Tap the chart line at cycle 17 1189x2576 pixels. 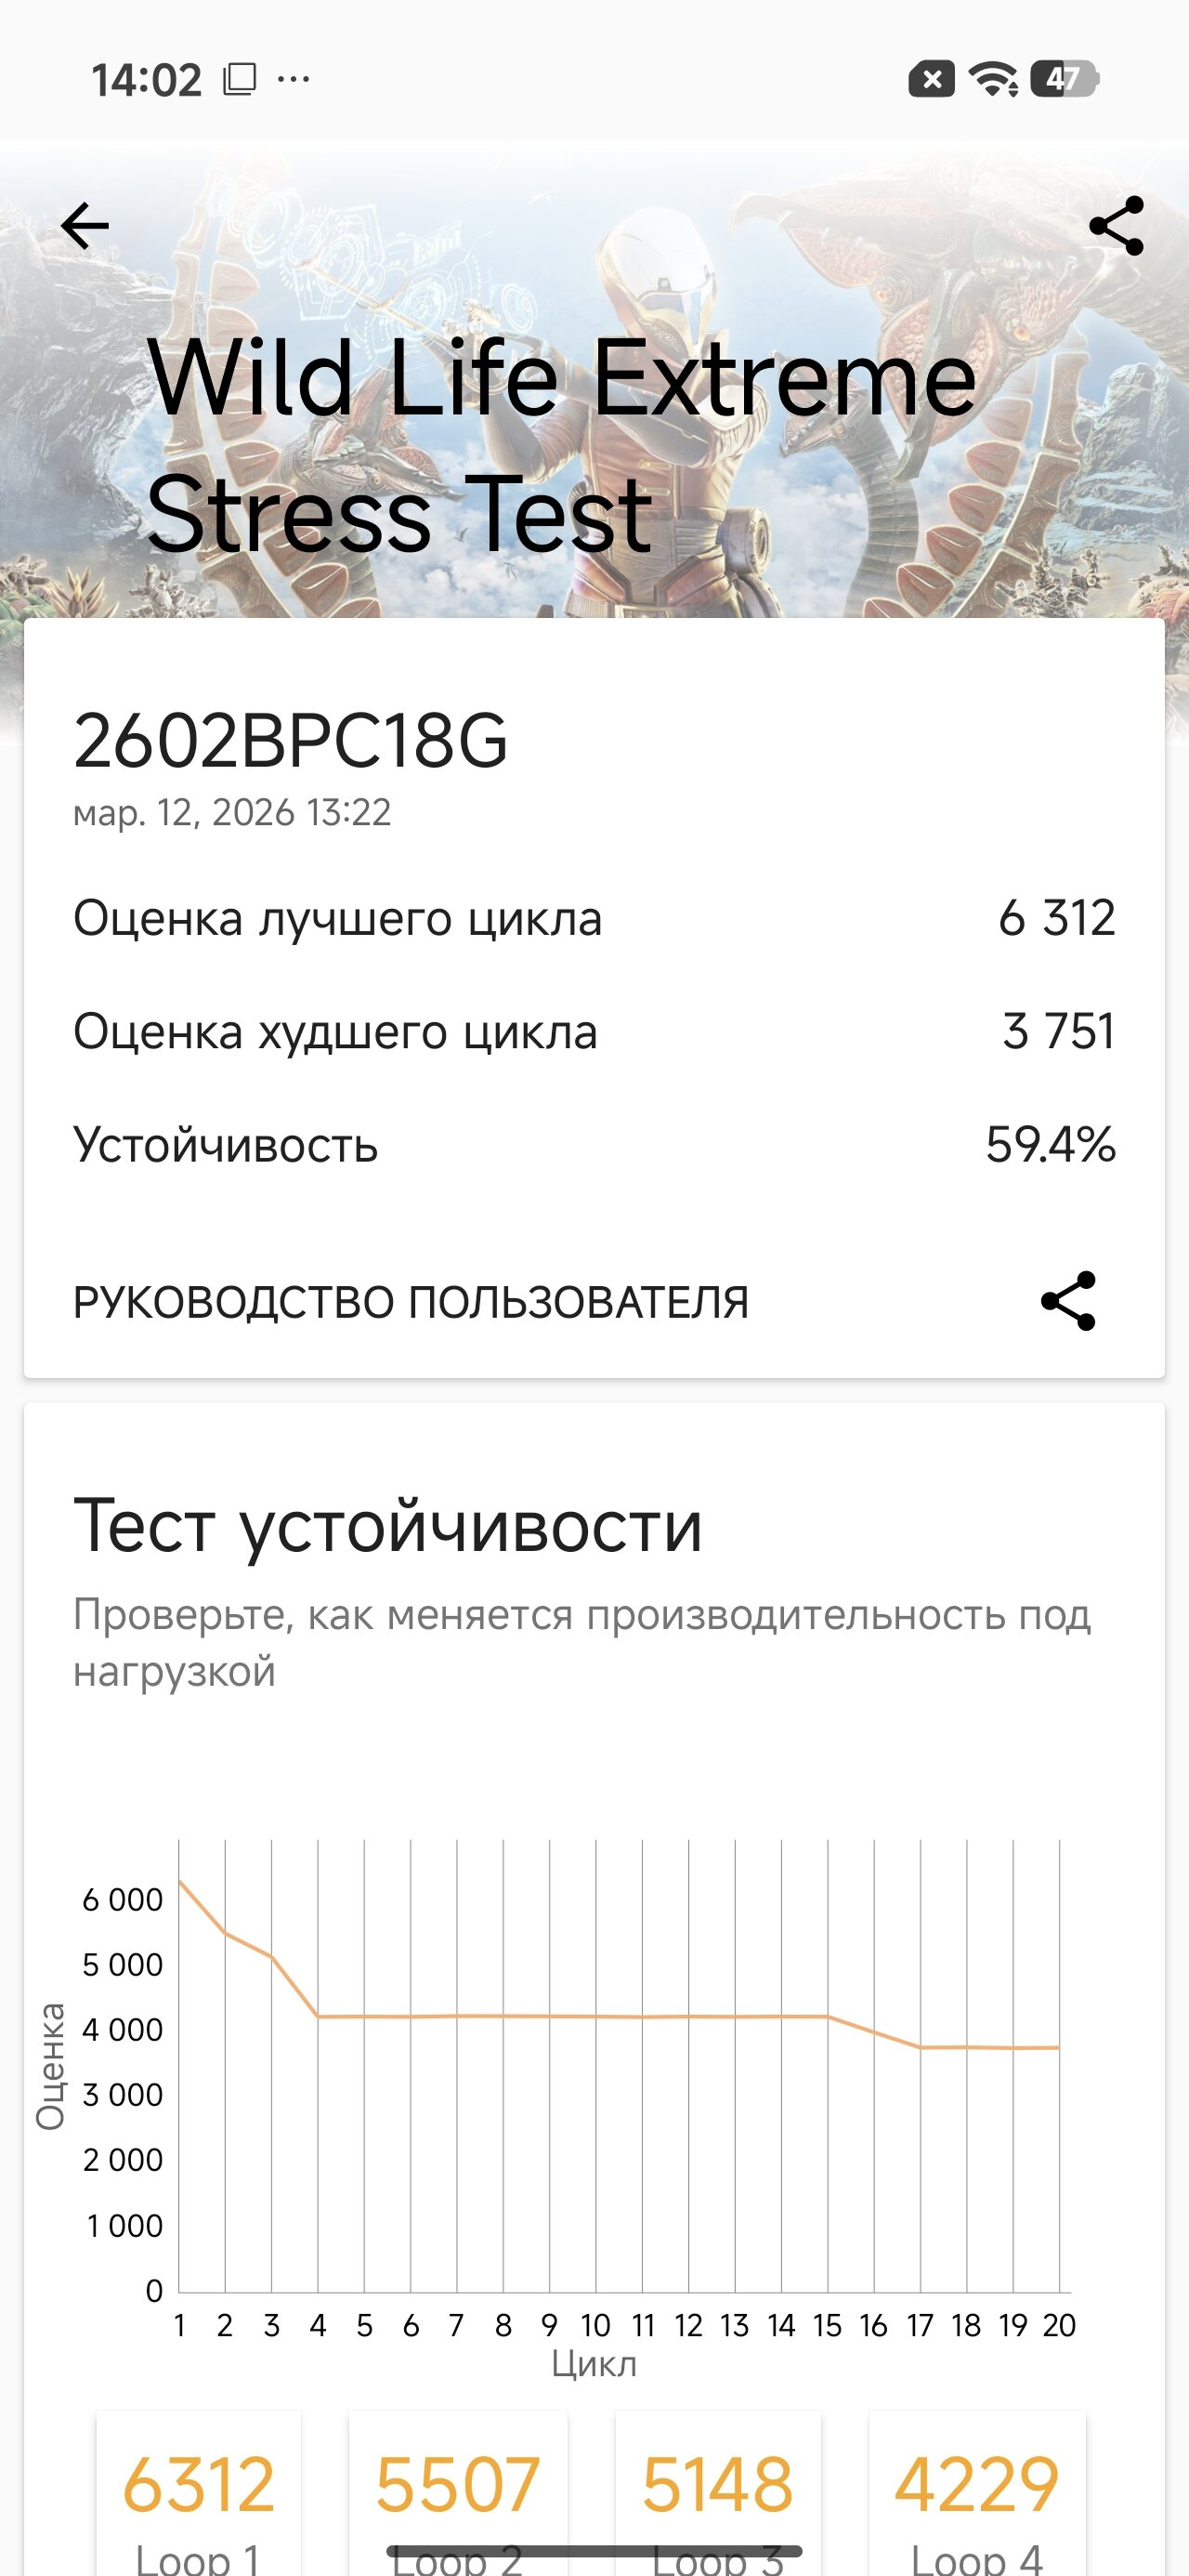(920, 2047)
